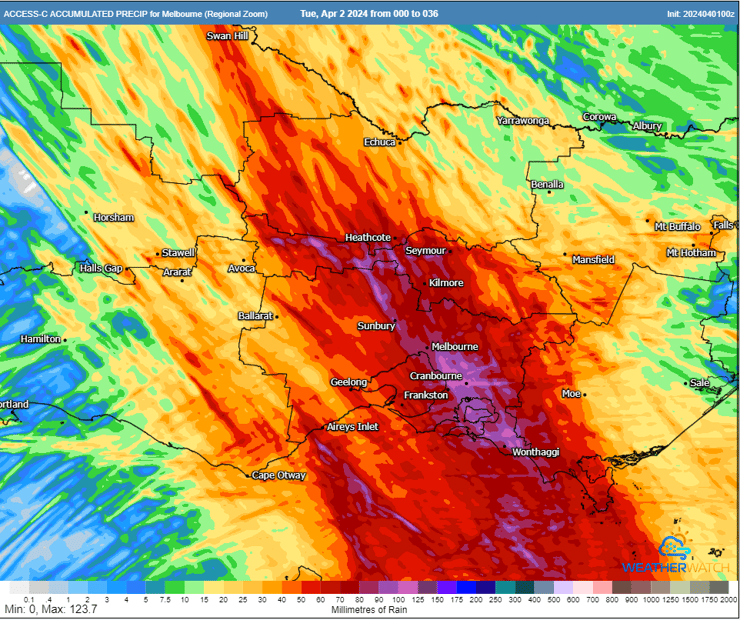Click the Melbourne city label
This screenshot has height=620, width=740.
(454, 347)
